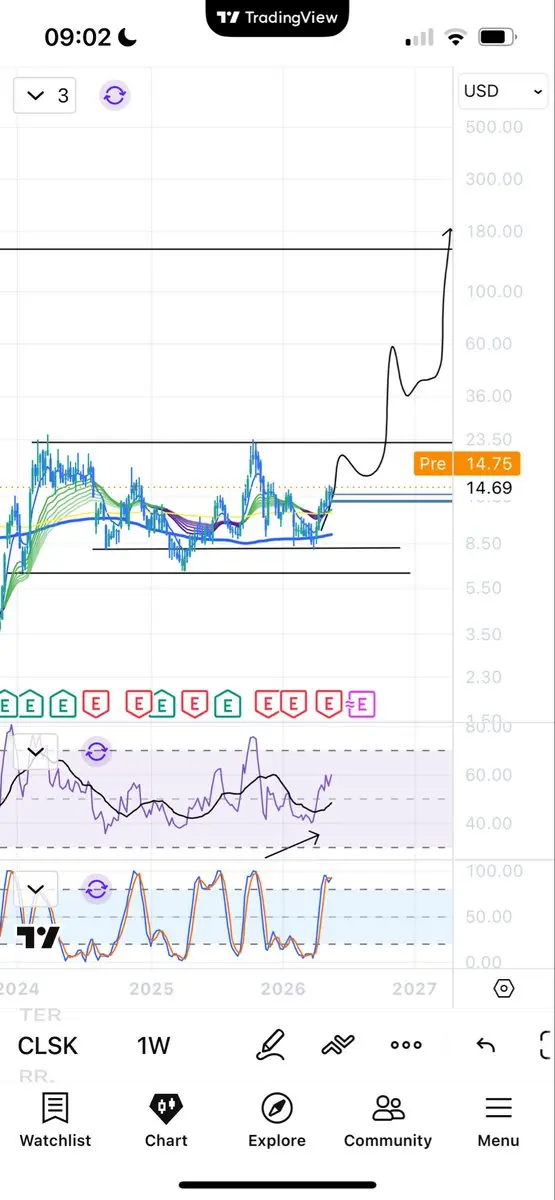Tap the purple E earnings marker

(x=361, y=704)
